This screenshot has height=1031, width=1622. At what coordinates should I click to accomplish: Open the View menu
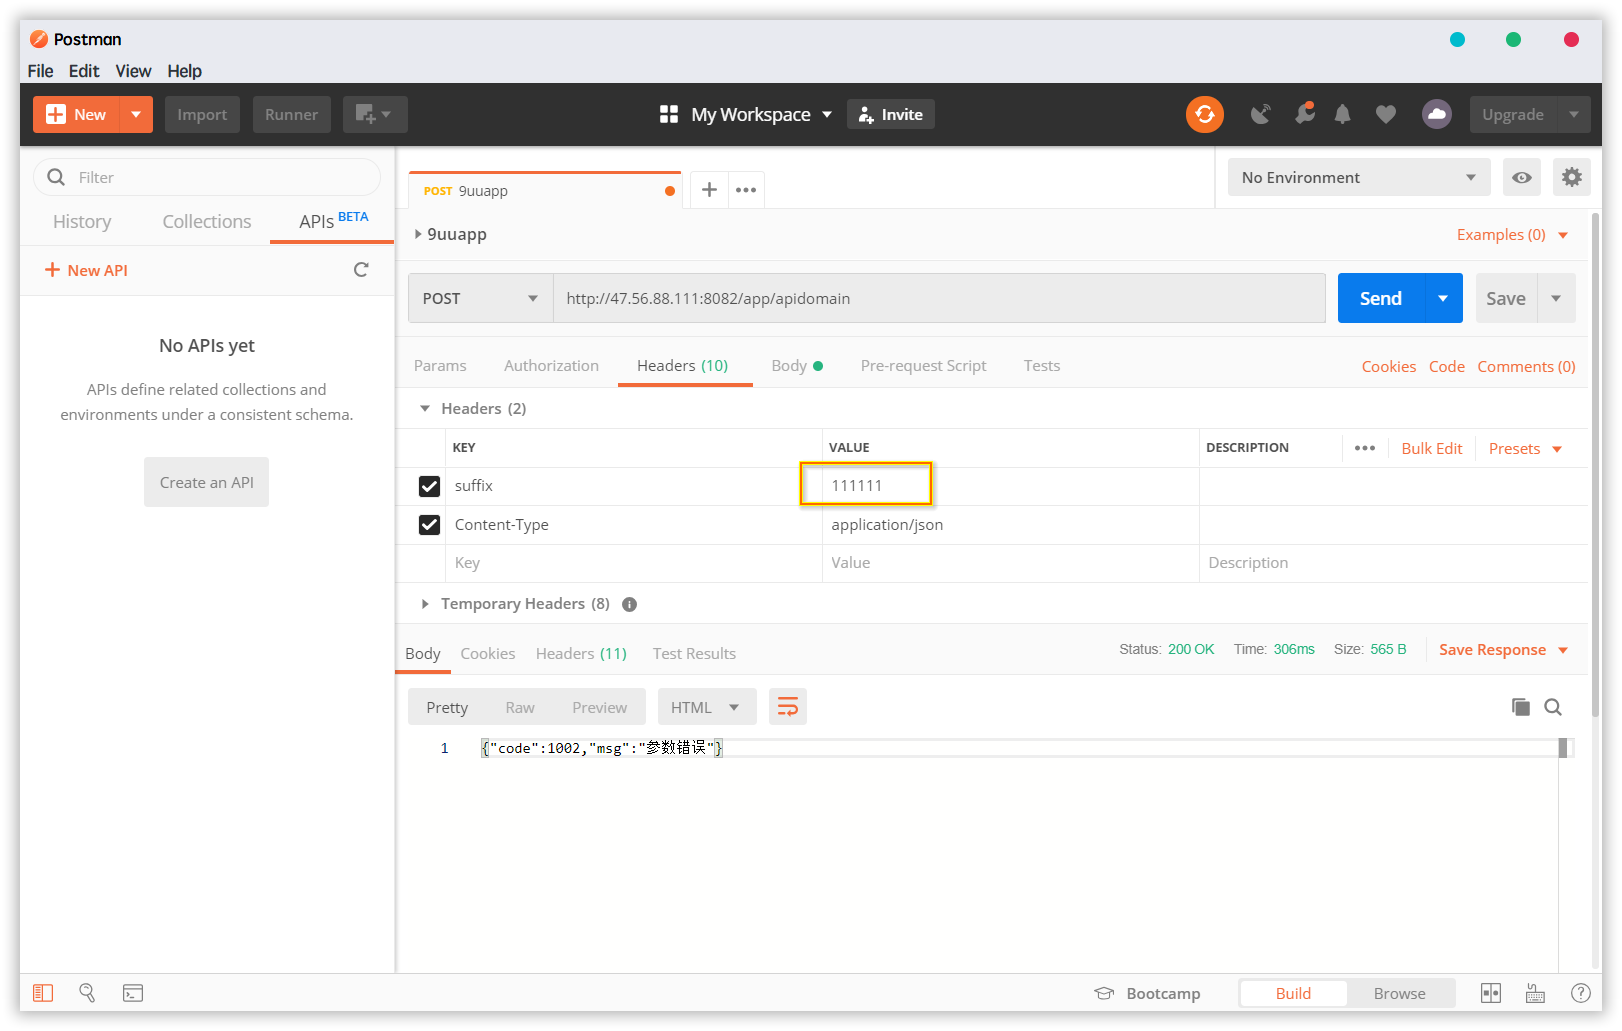pyautogui.click(x=133, y=71)
